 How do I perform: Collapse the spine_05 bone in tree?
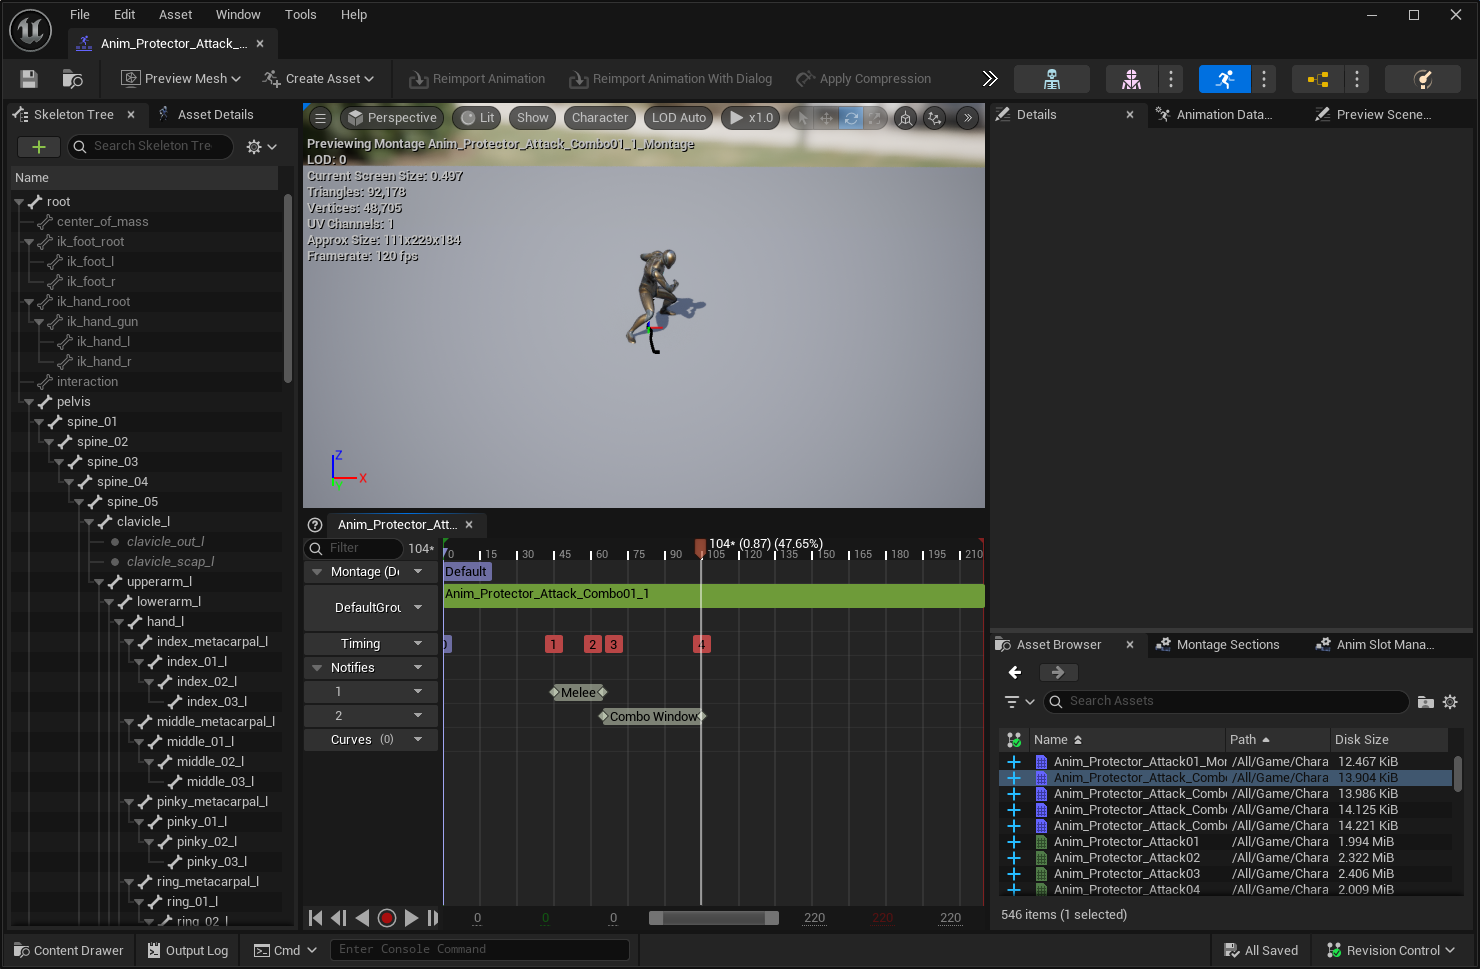[x=80, y=502]
